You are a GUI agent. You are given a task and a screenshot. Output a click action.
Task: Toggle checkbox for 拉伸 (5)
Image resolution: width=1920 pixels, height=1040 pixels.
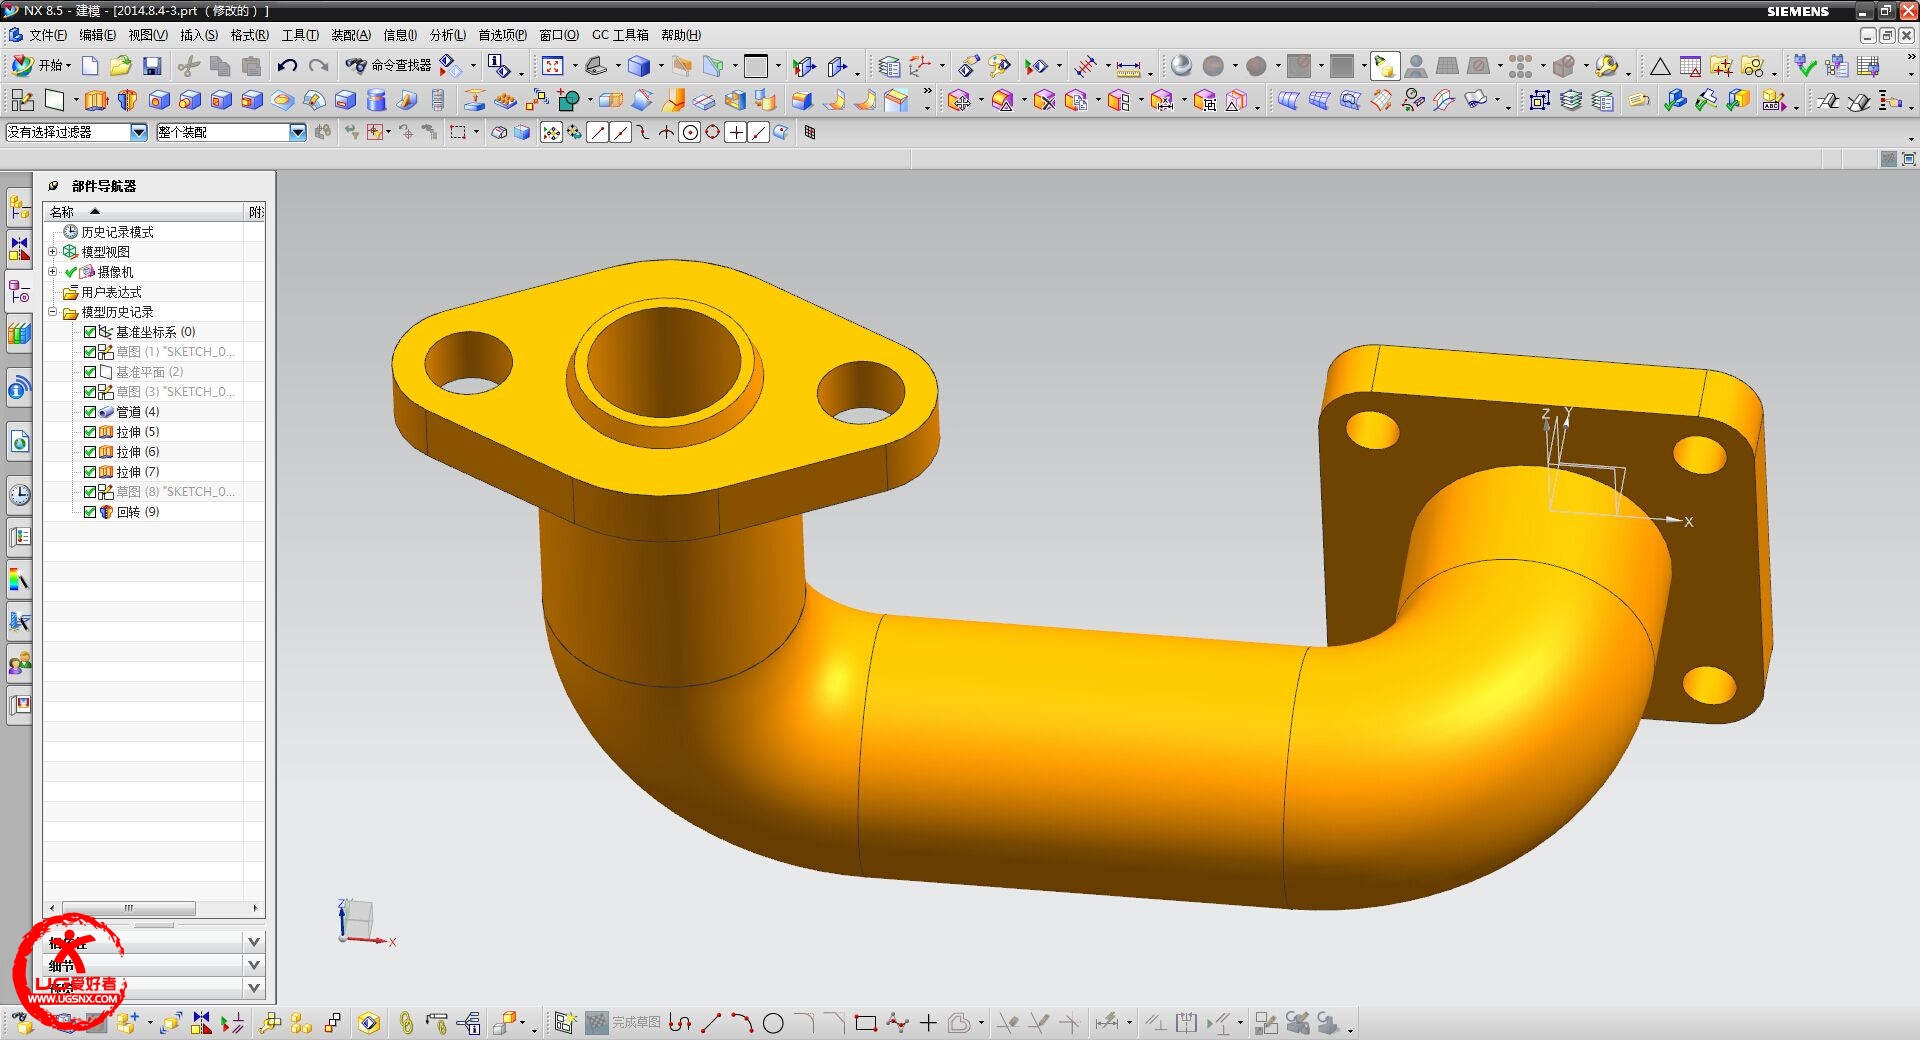(90, 432)
